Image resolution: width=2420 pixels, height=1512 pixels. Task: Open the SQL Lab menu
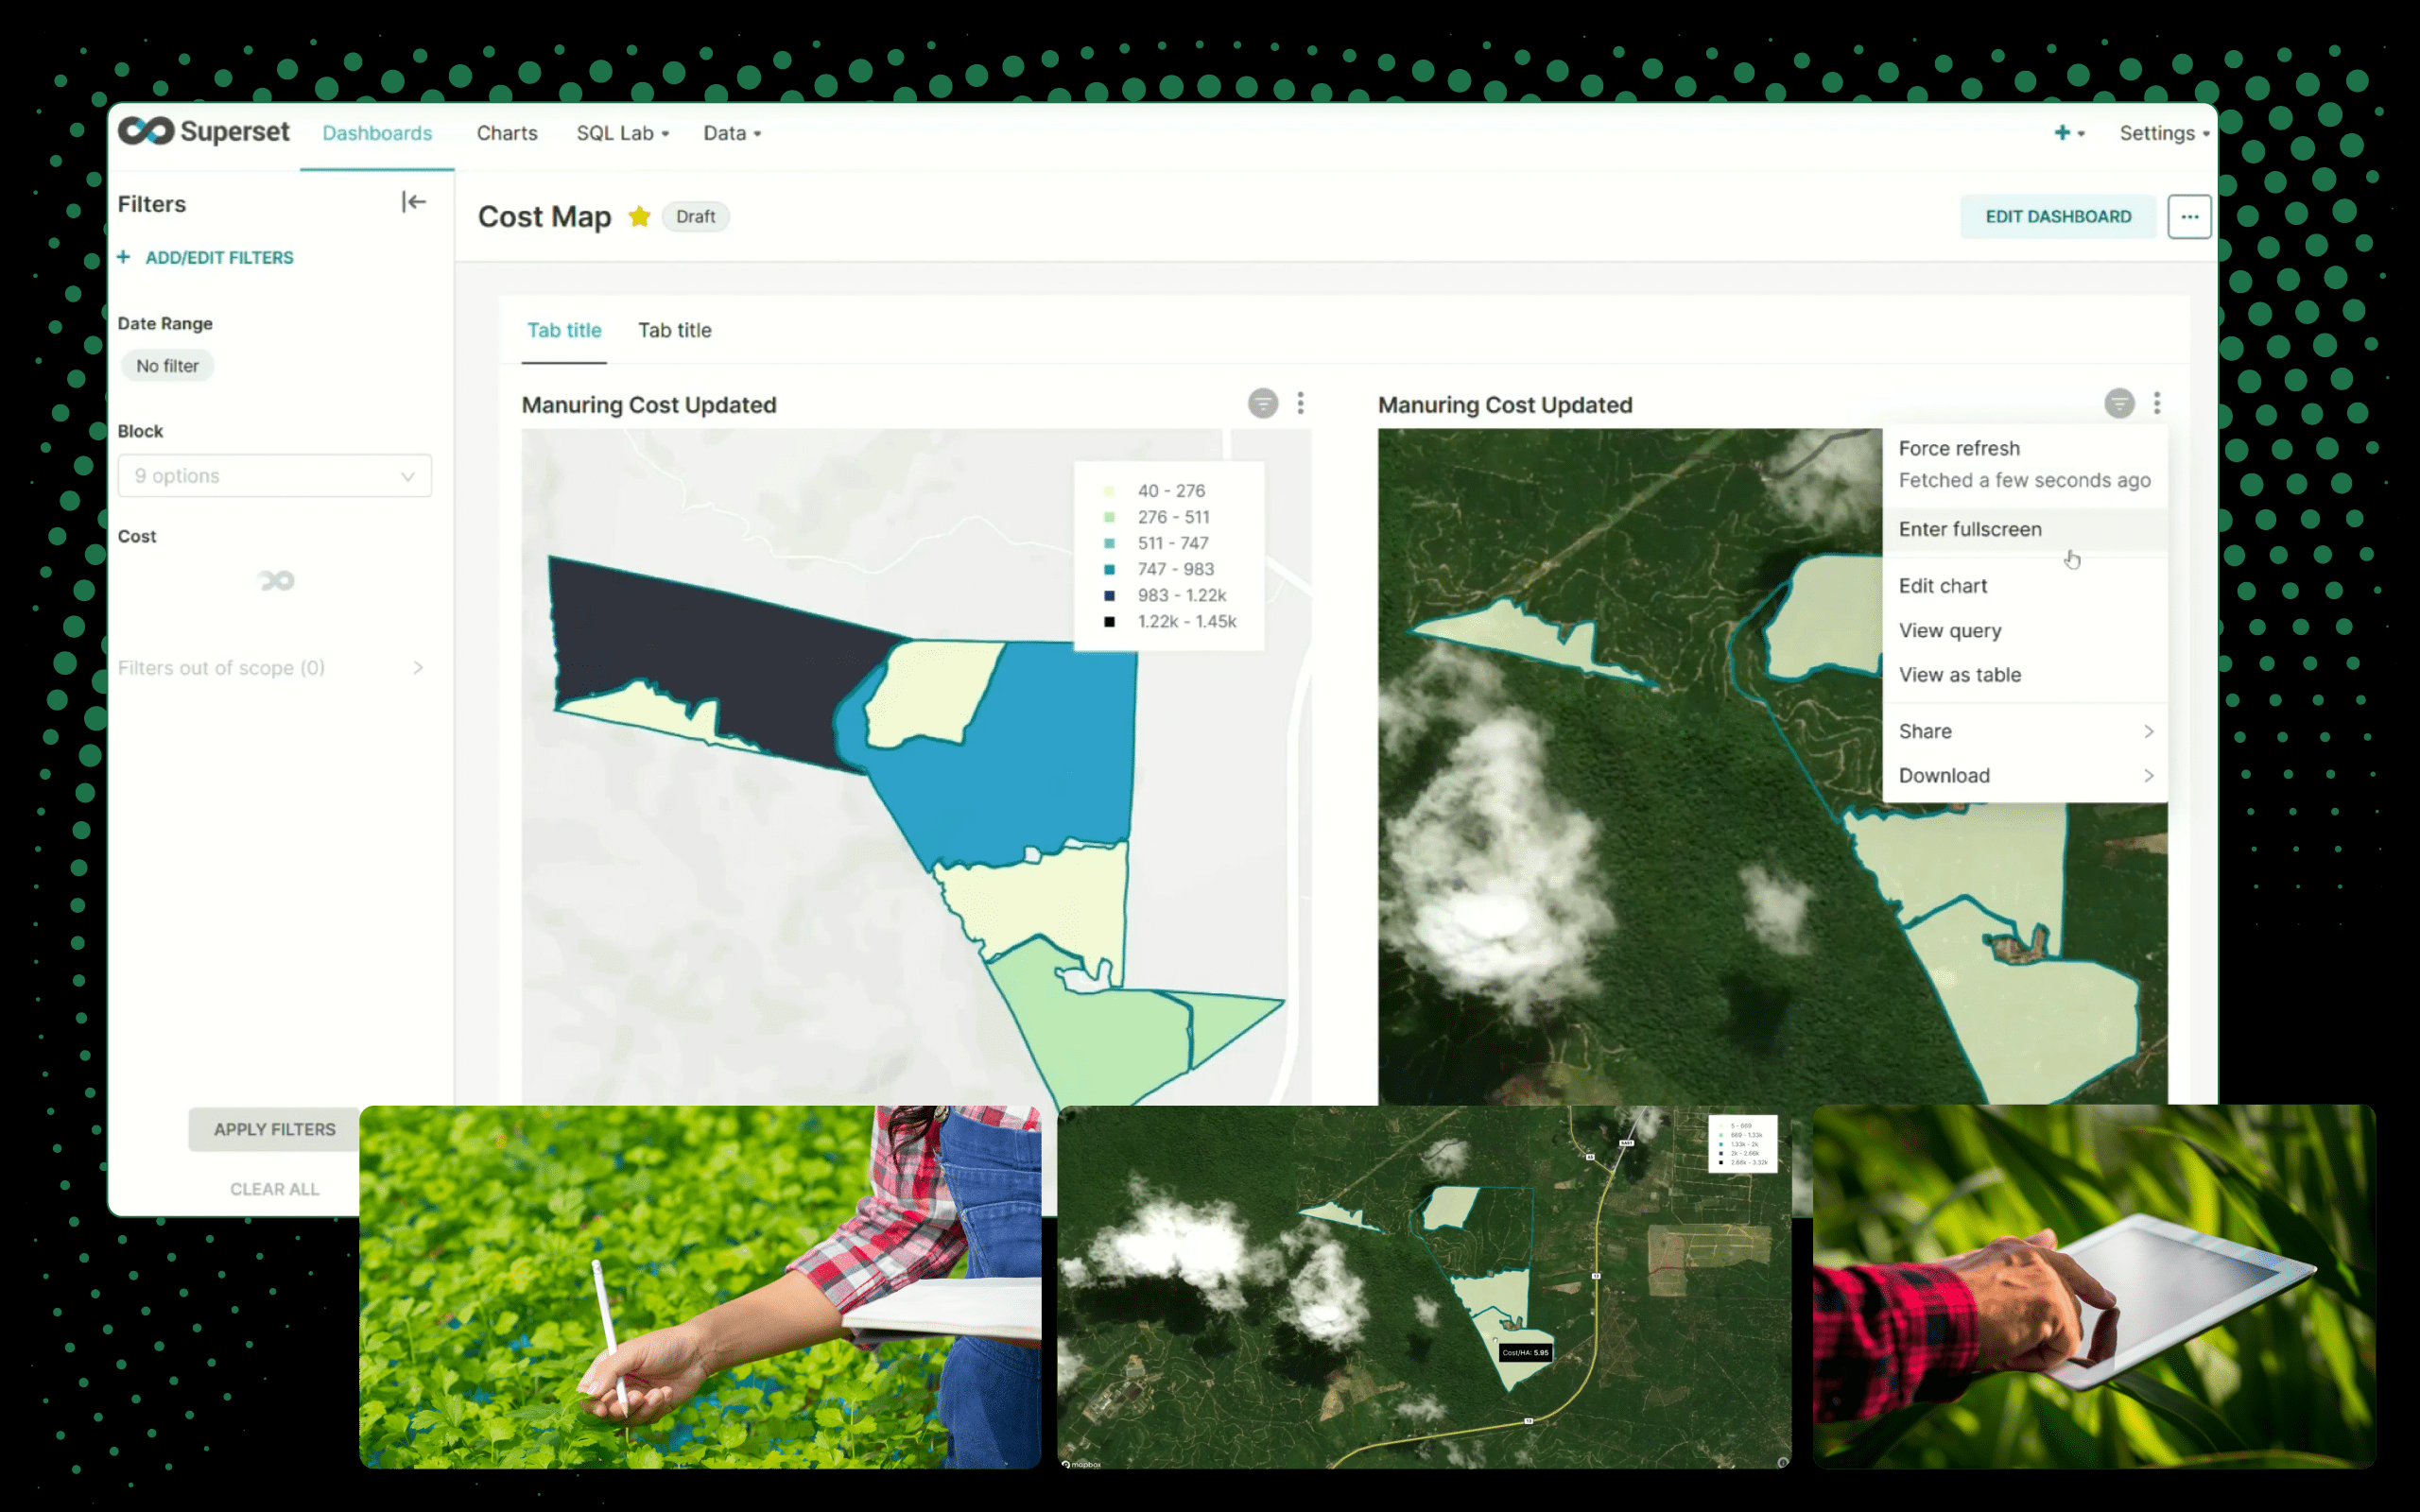click(x=622, y=133)
